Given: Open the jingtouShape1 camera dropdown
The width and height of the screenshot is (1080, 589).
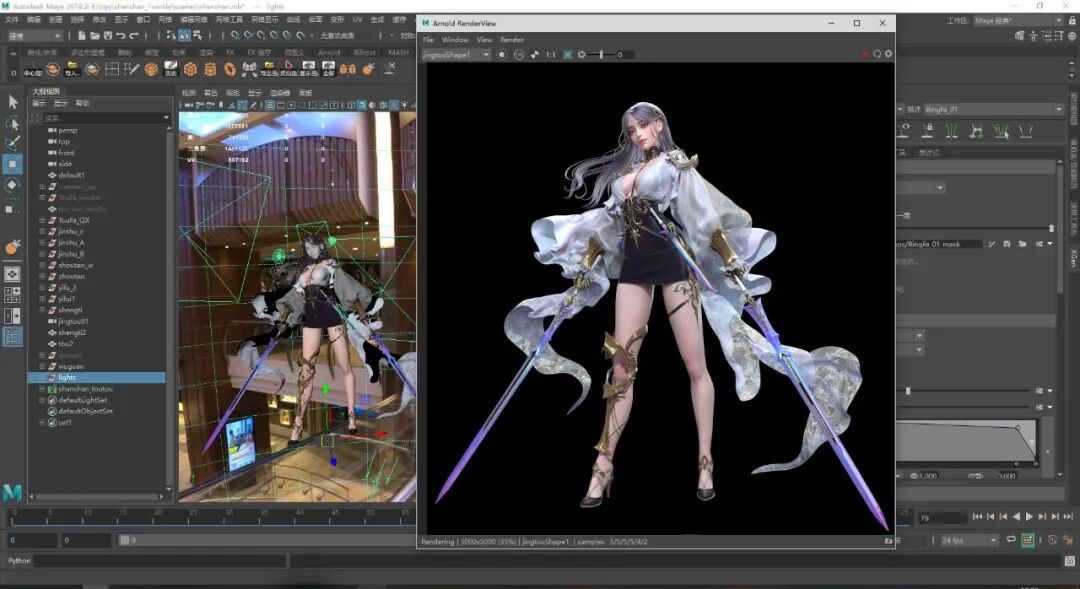Looking at the screenshot, I should click(x=456, y=54).
